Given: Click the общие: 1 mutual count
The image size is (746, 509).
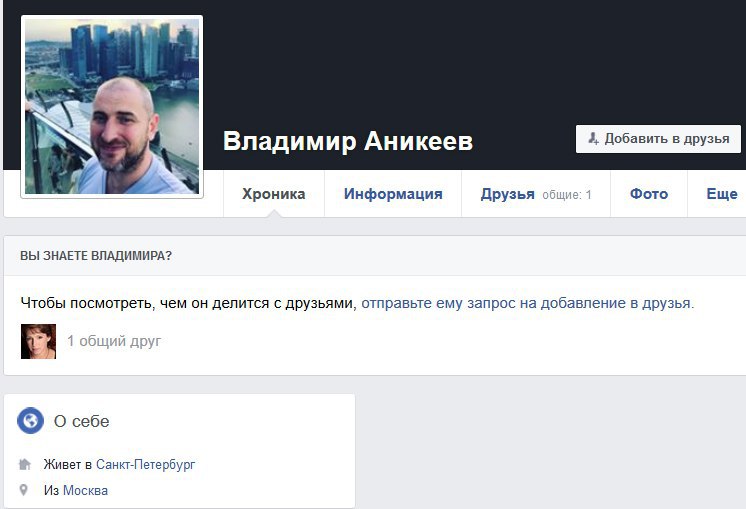Looking at the screenshot, I should 567,195.
